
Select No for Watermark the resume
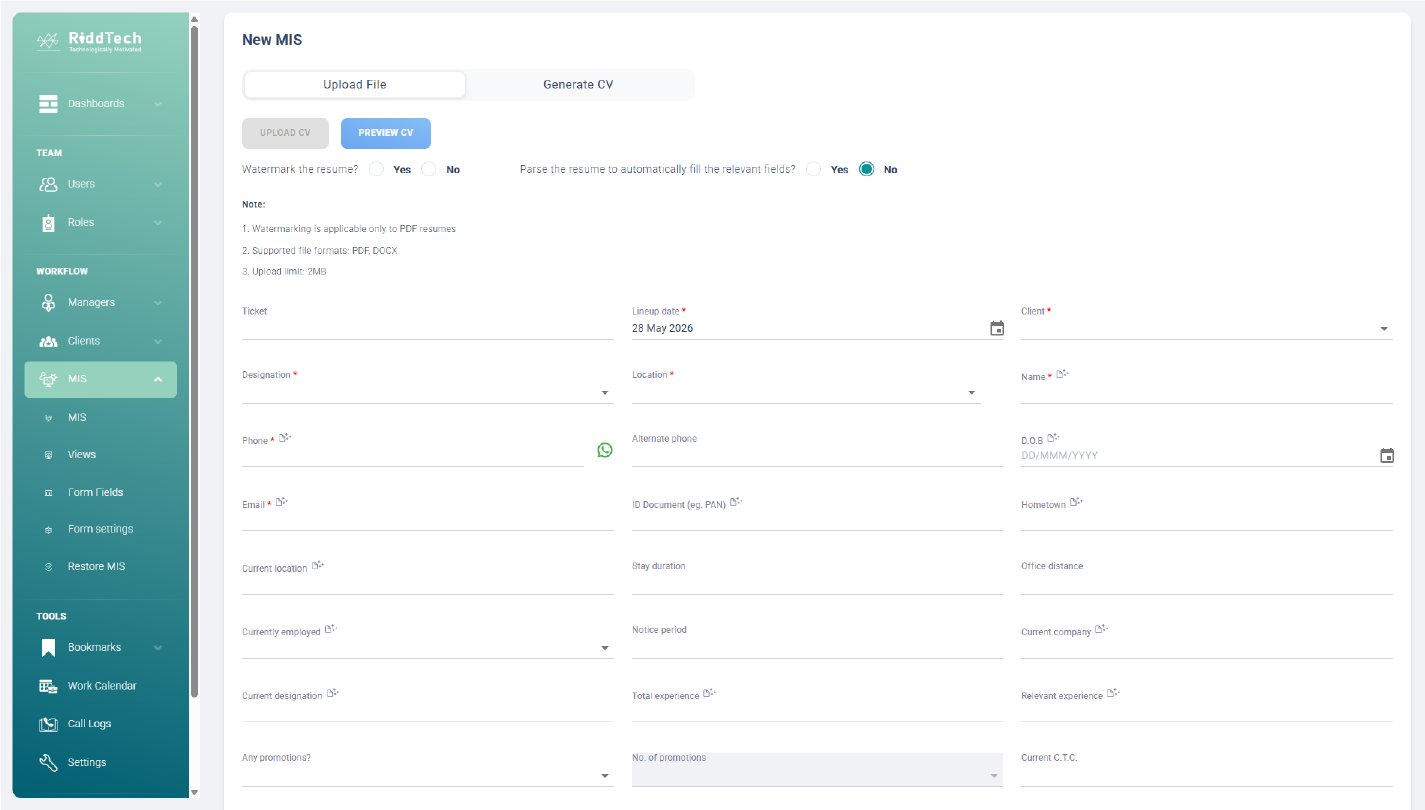pyautogui.click(x=429, y=169)
